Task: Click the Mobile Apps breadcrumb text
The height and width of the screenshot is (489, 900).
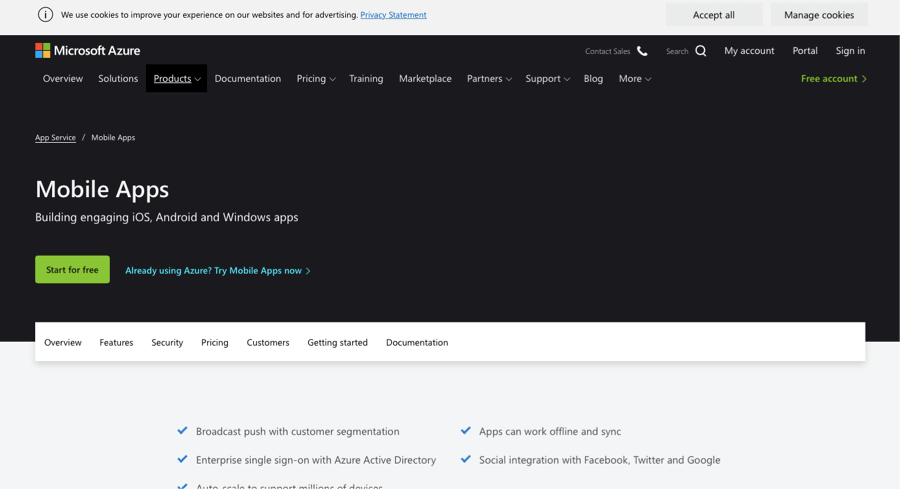Action: click(x=113, y=138)
